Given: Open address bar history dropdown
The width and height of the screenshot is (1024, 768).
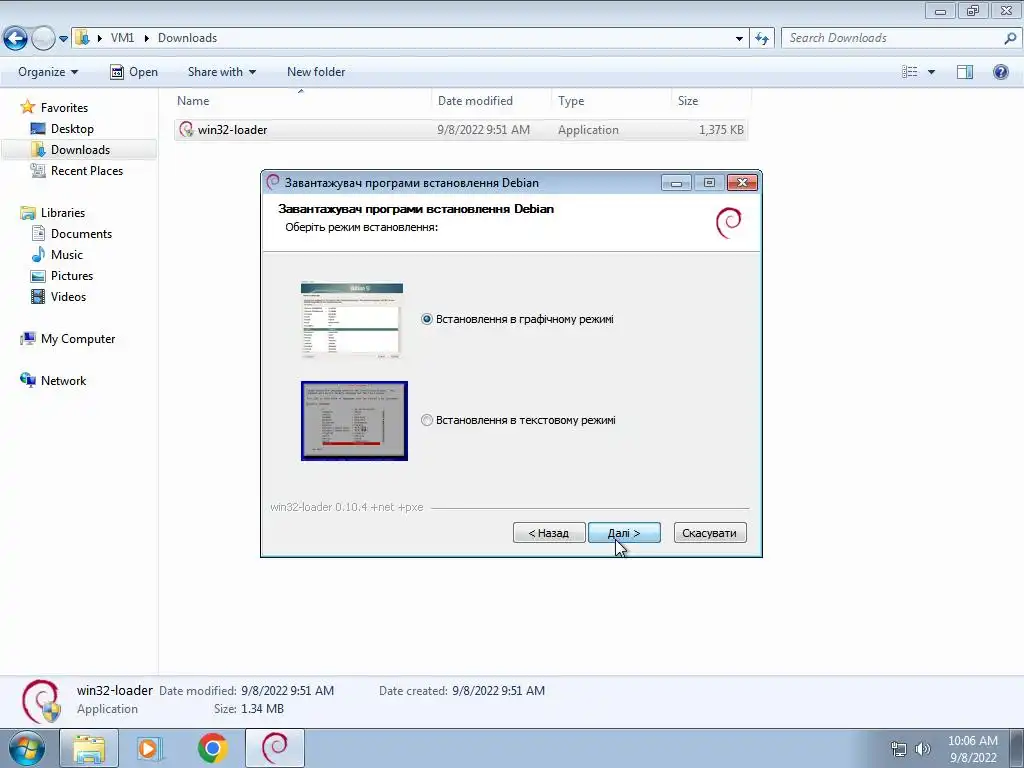Looking at the screenshot, I should tap(739, 39).
